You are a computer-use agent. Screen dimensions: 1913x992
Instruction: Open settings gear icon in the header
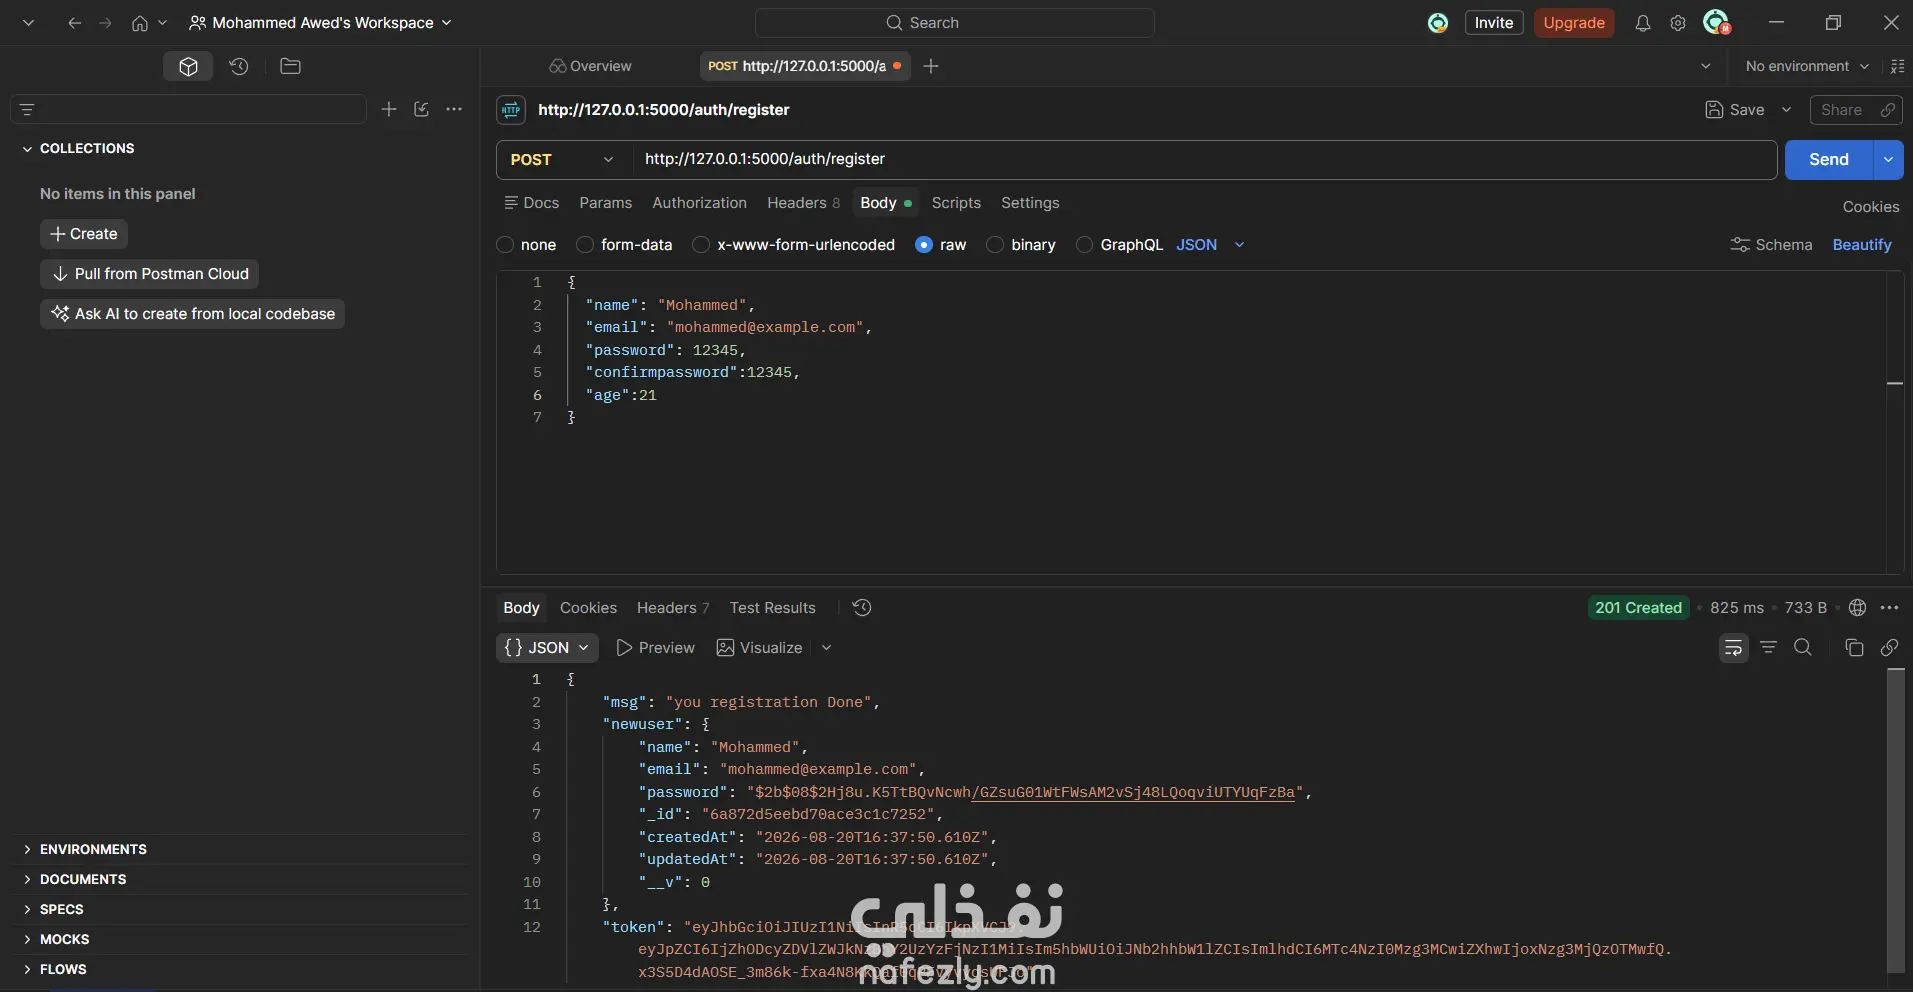pyautogui.click(x=1678, y=23)
